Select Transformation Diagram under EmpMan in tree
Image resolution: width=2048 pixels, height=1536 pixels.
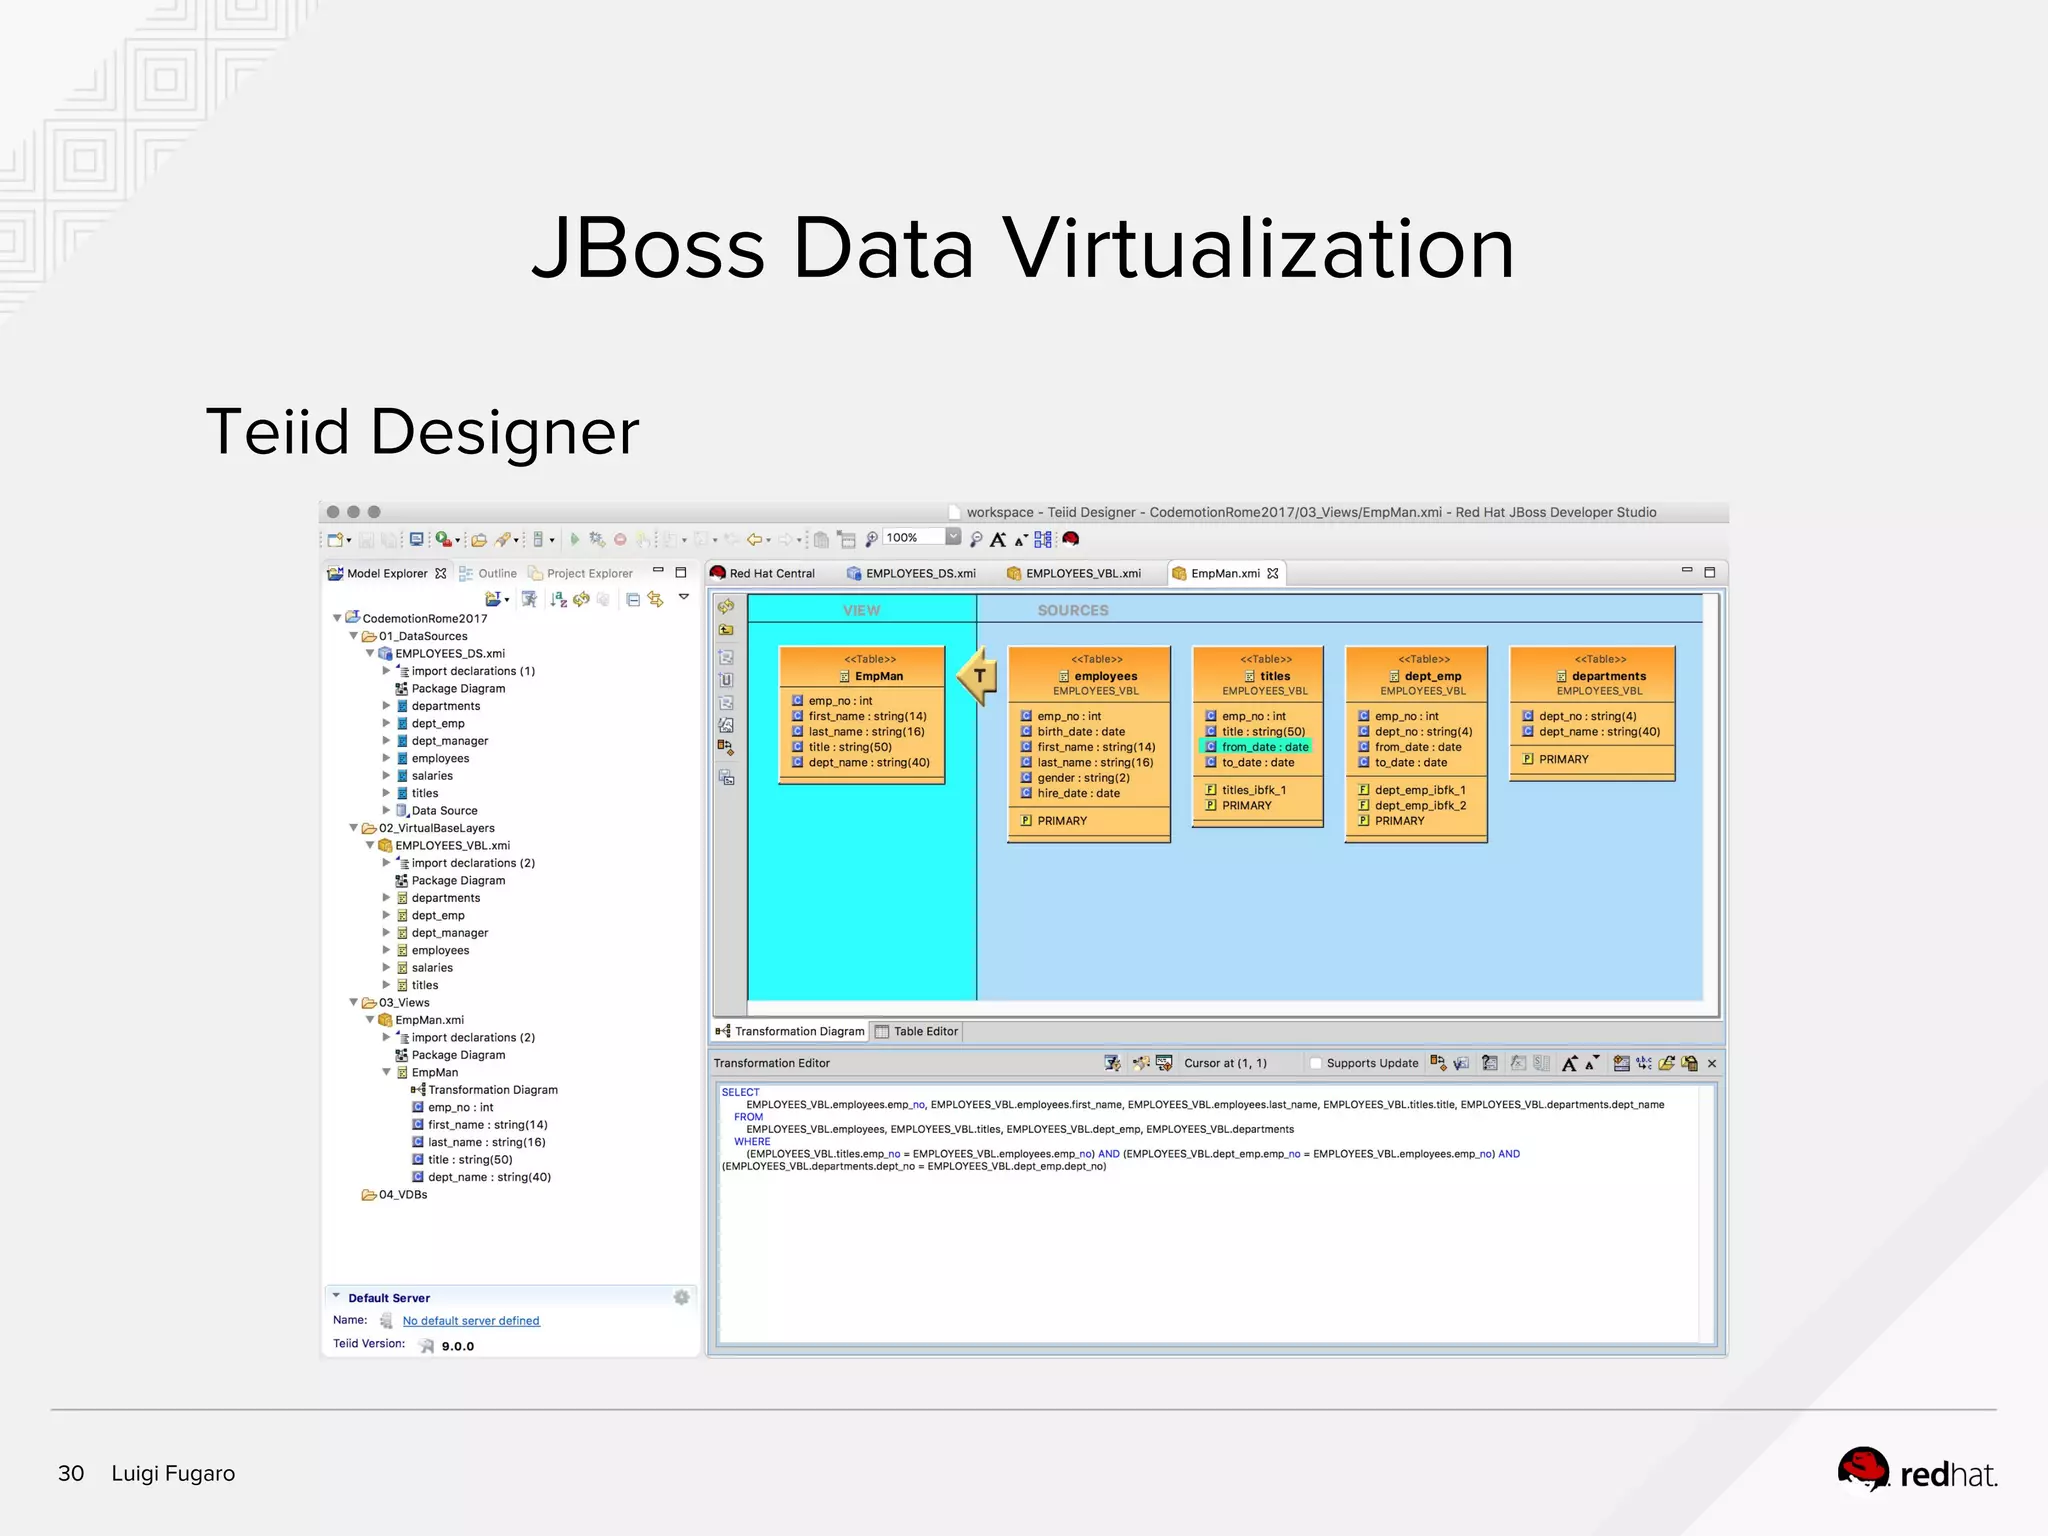[484, 1089]
